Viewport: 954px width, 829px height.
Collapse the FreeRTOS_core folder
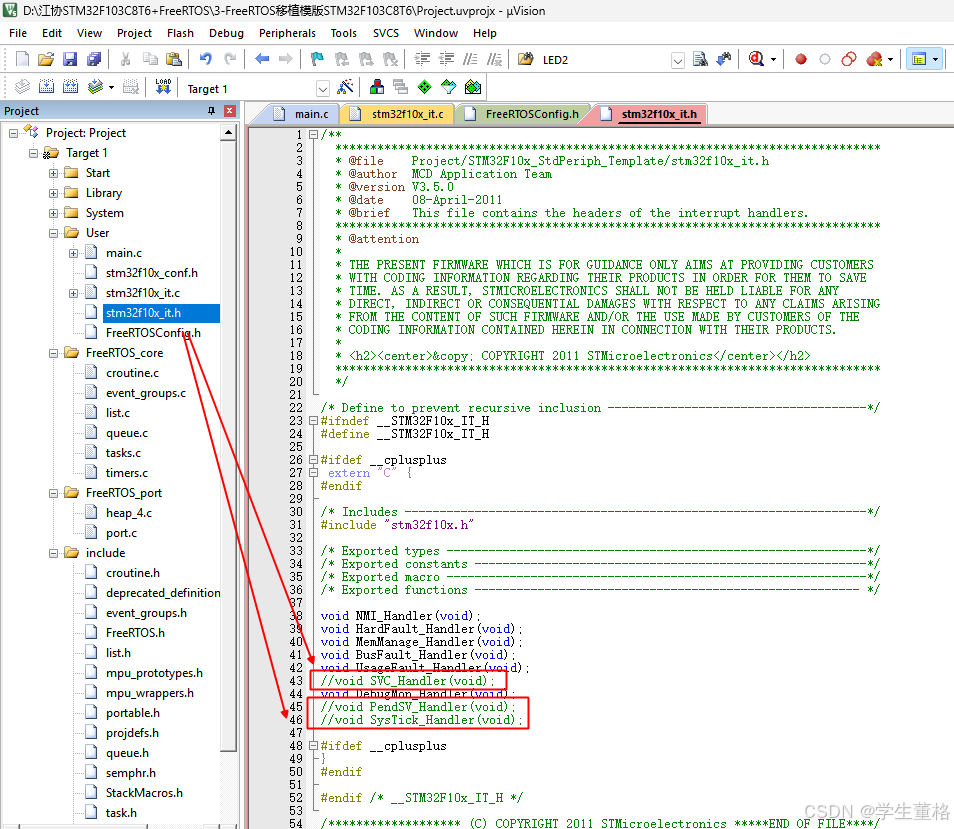54,353
